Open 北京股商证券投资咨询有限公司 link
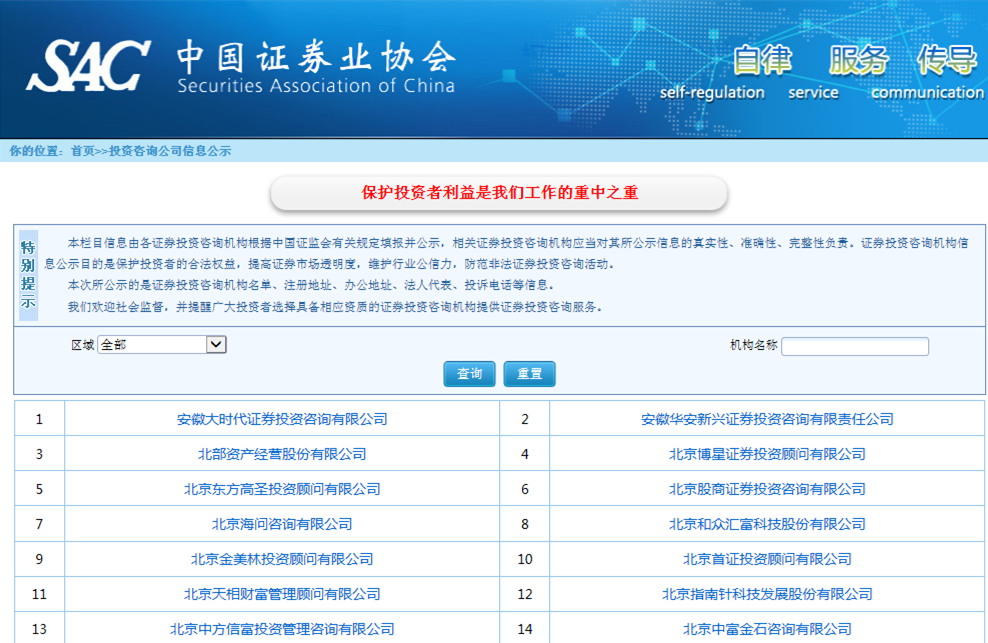Image resolution: width=988 pixels, height=643 pixels. [x=767, y=489]
